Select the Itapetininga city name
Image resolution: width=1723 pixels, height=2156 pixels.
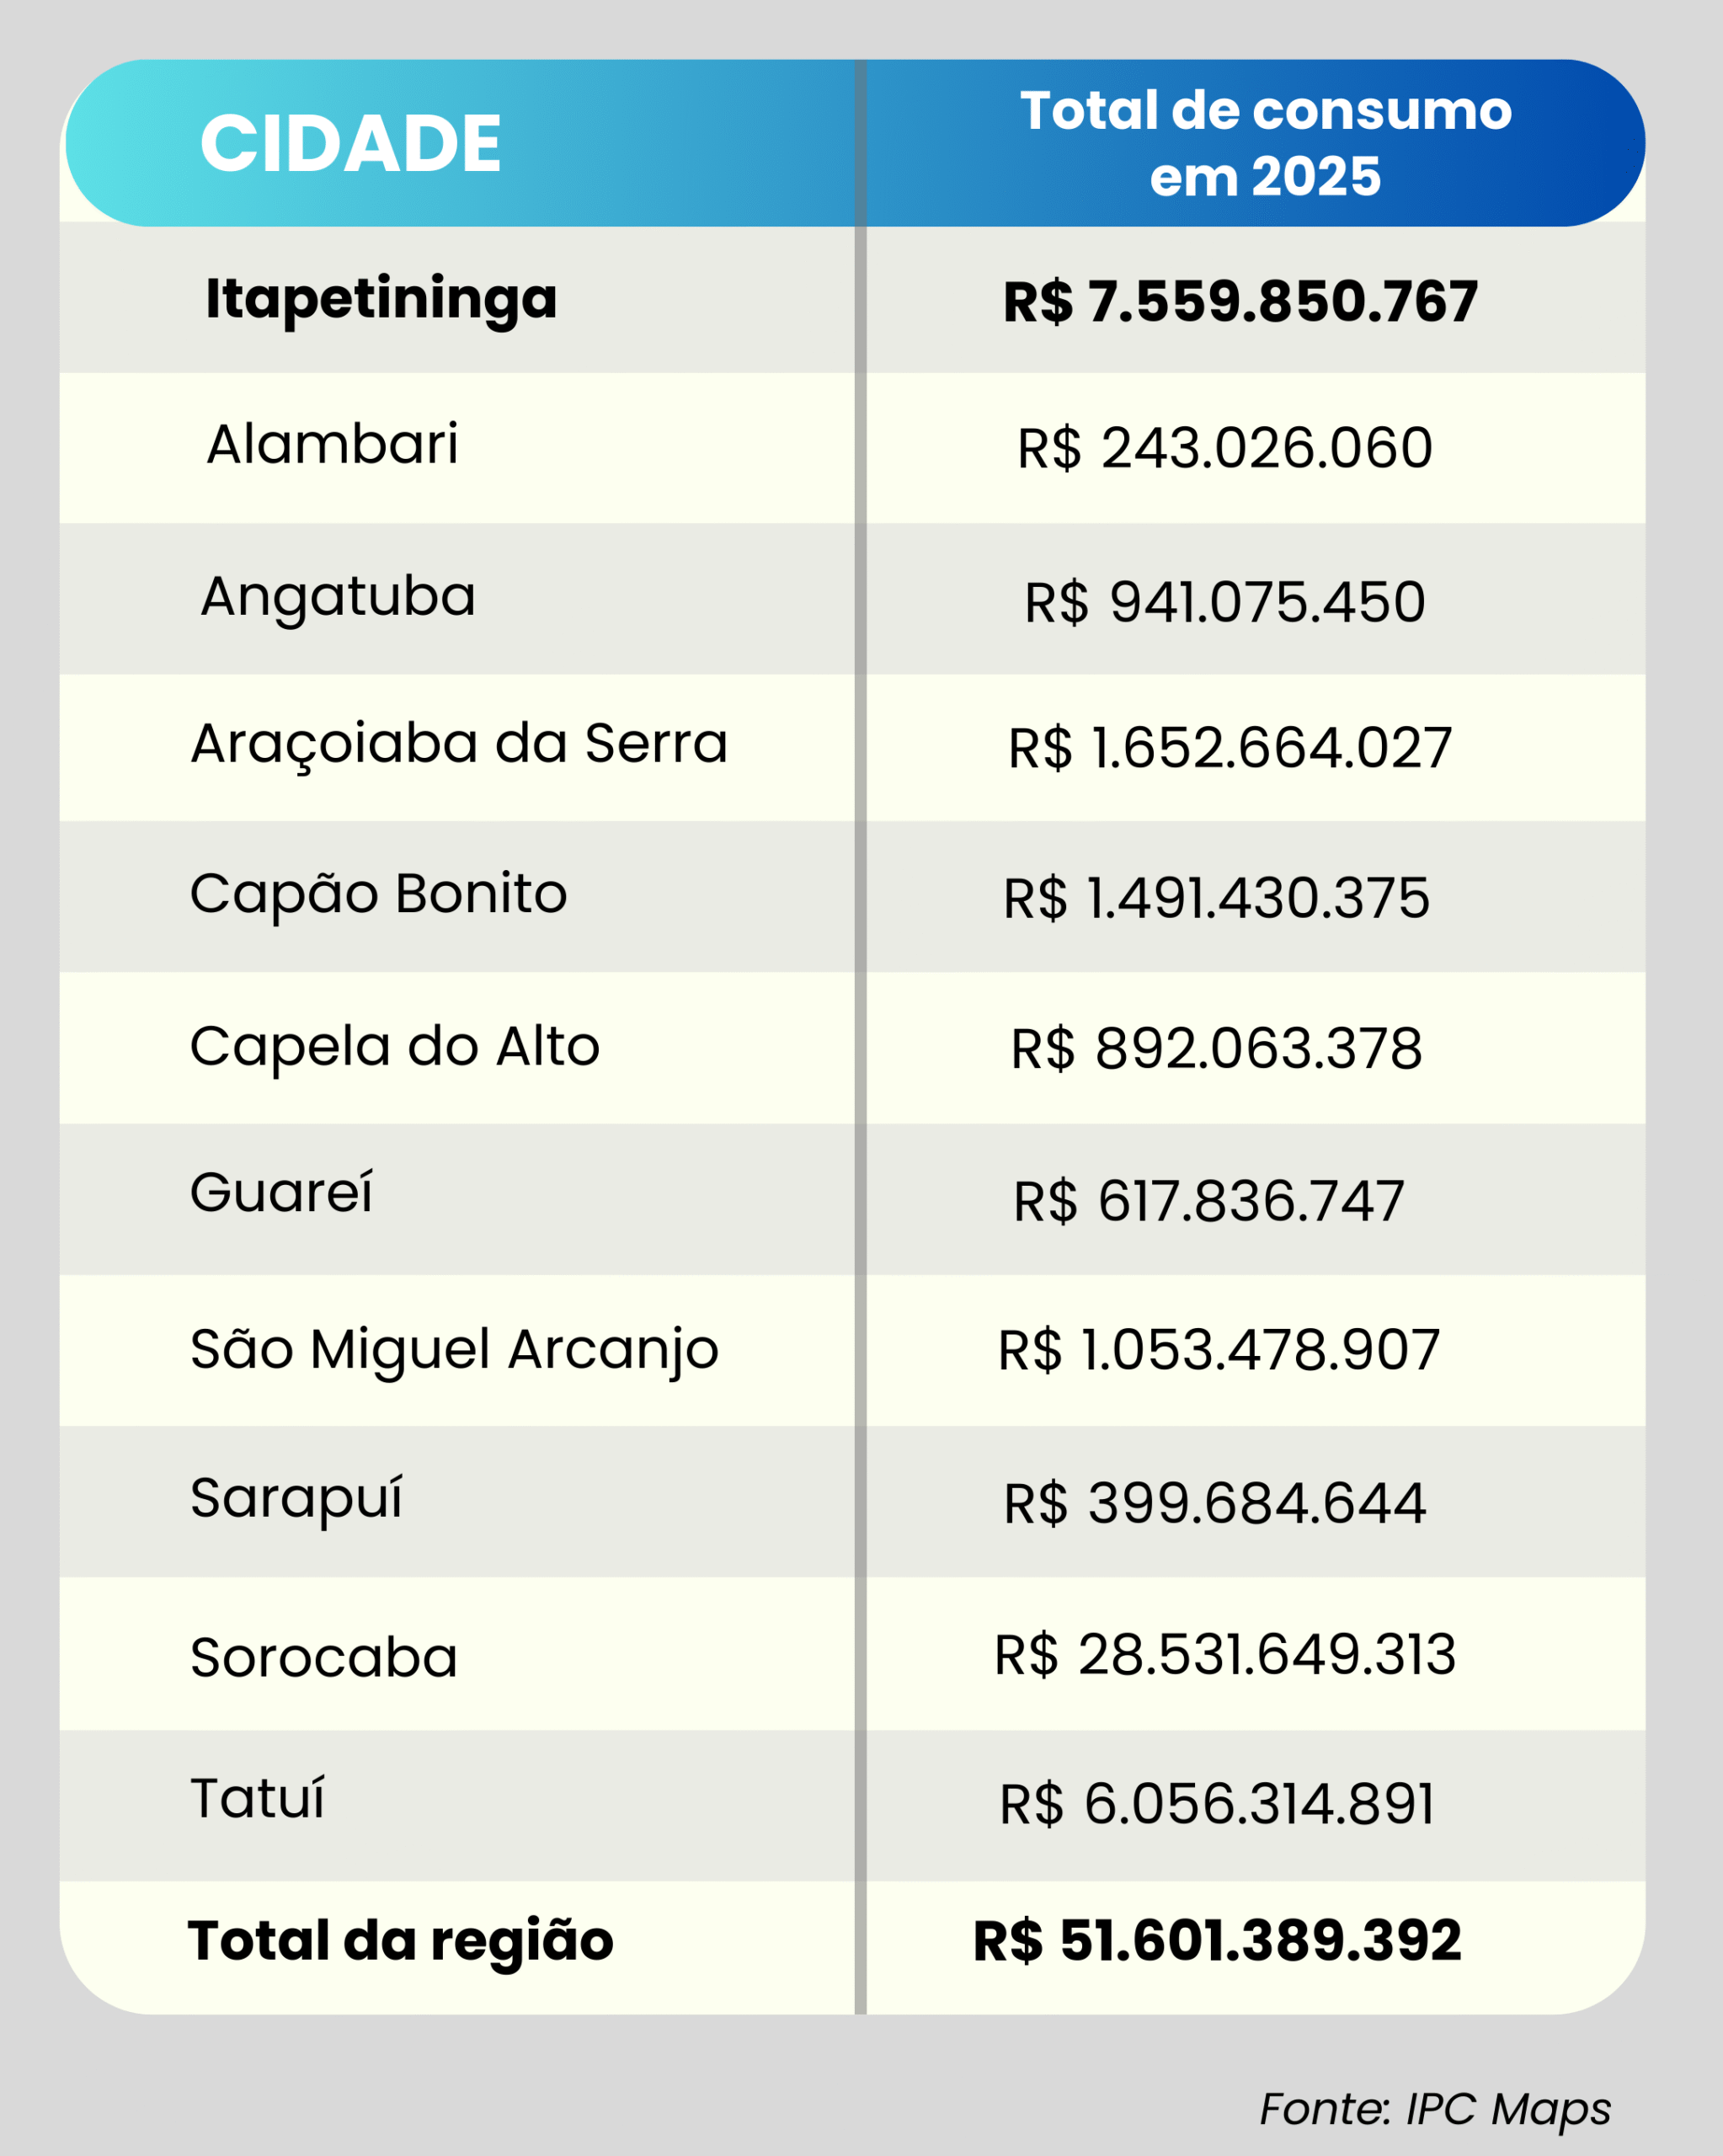[381, 298]
